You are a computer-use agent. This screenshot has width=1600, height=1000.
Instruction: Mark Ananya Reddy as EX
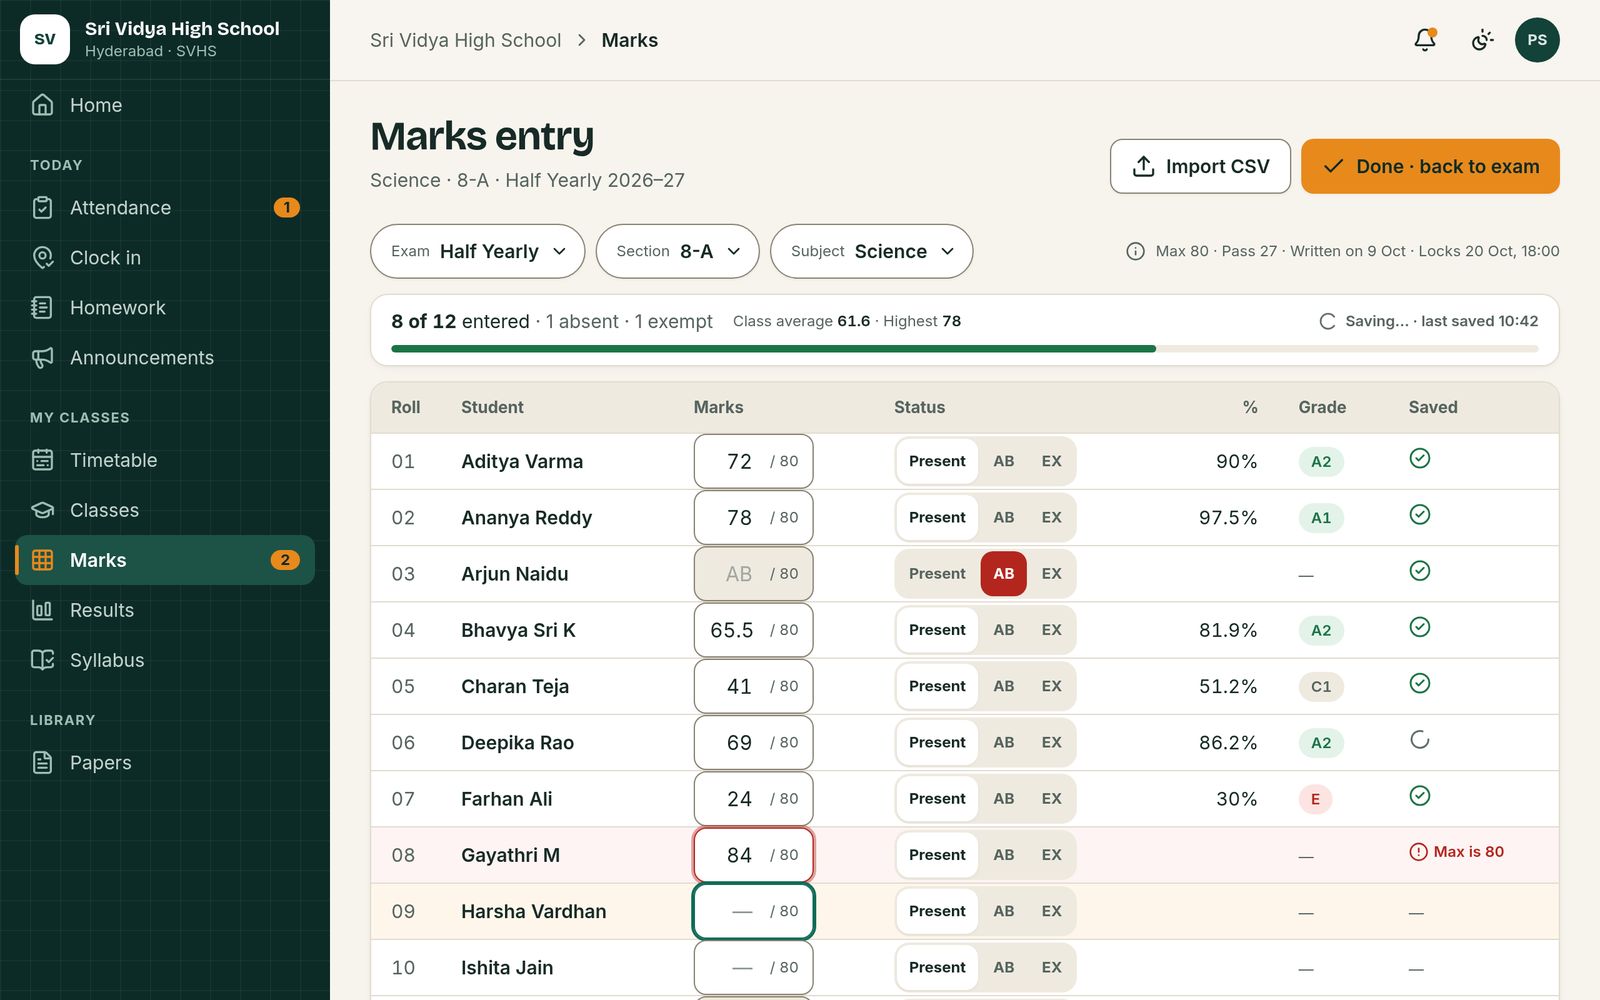[x=1051, y=518]
